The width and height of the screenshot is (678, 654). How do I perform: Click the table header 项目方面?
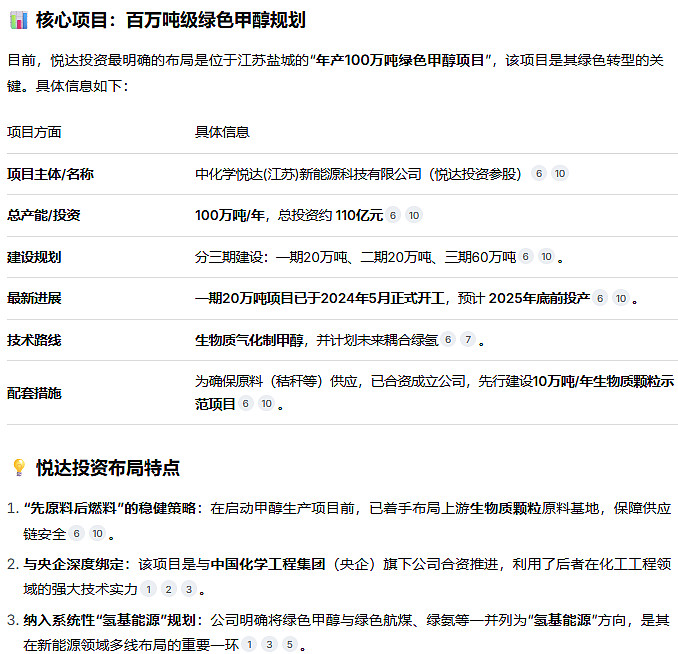34,132
